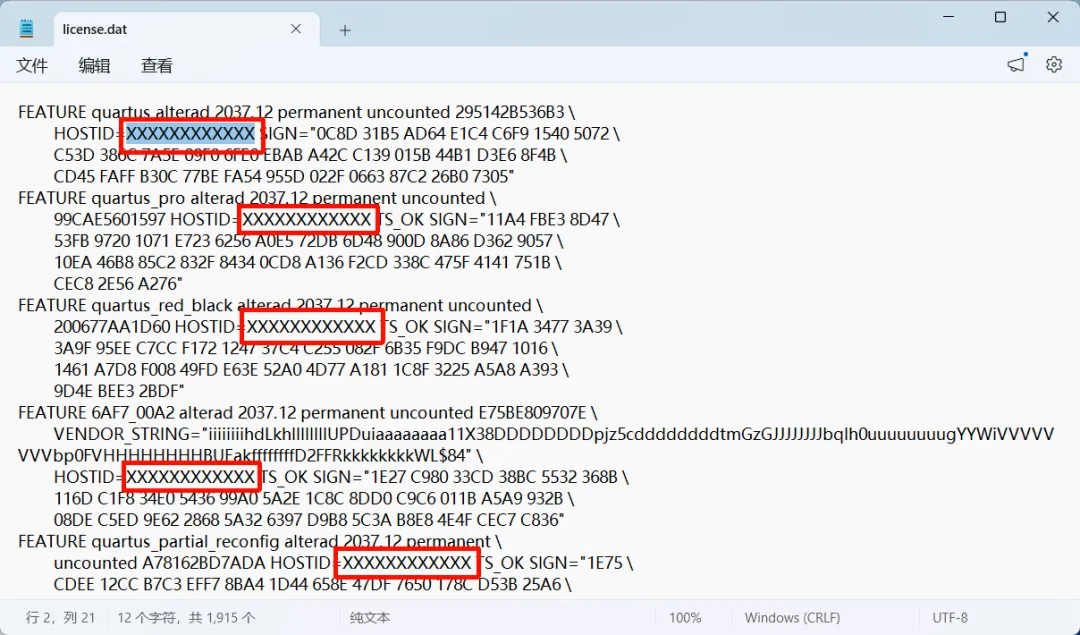
Task: Click "99CAE5601597" key text
Action: coord(110,220)
